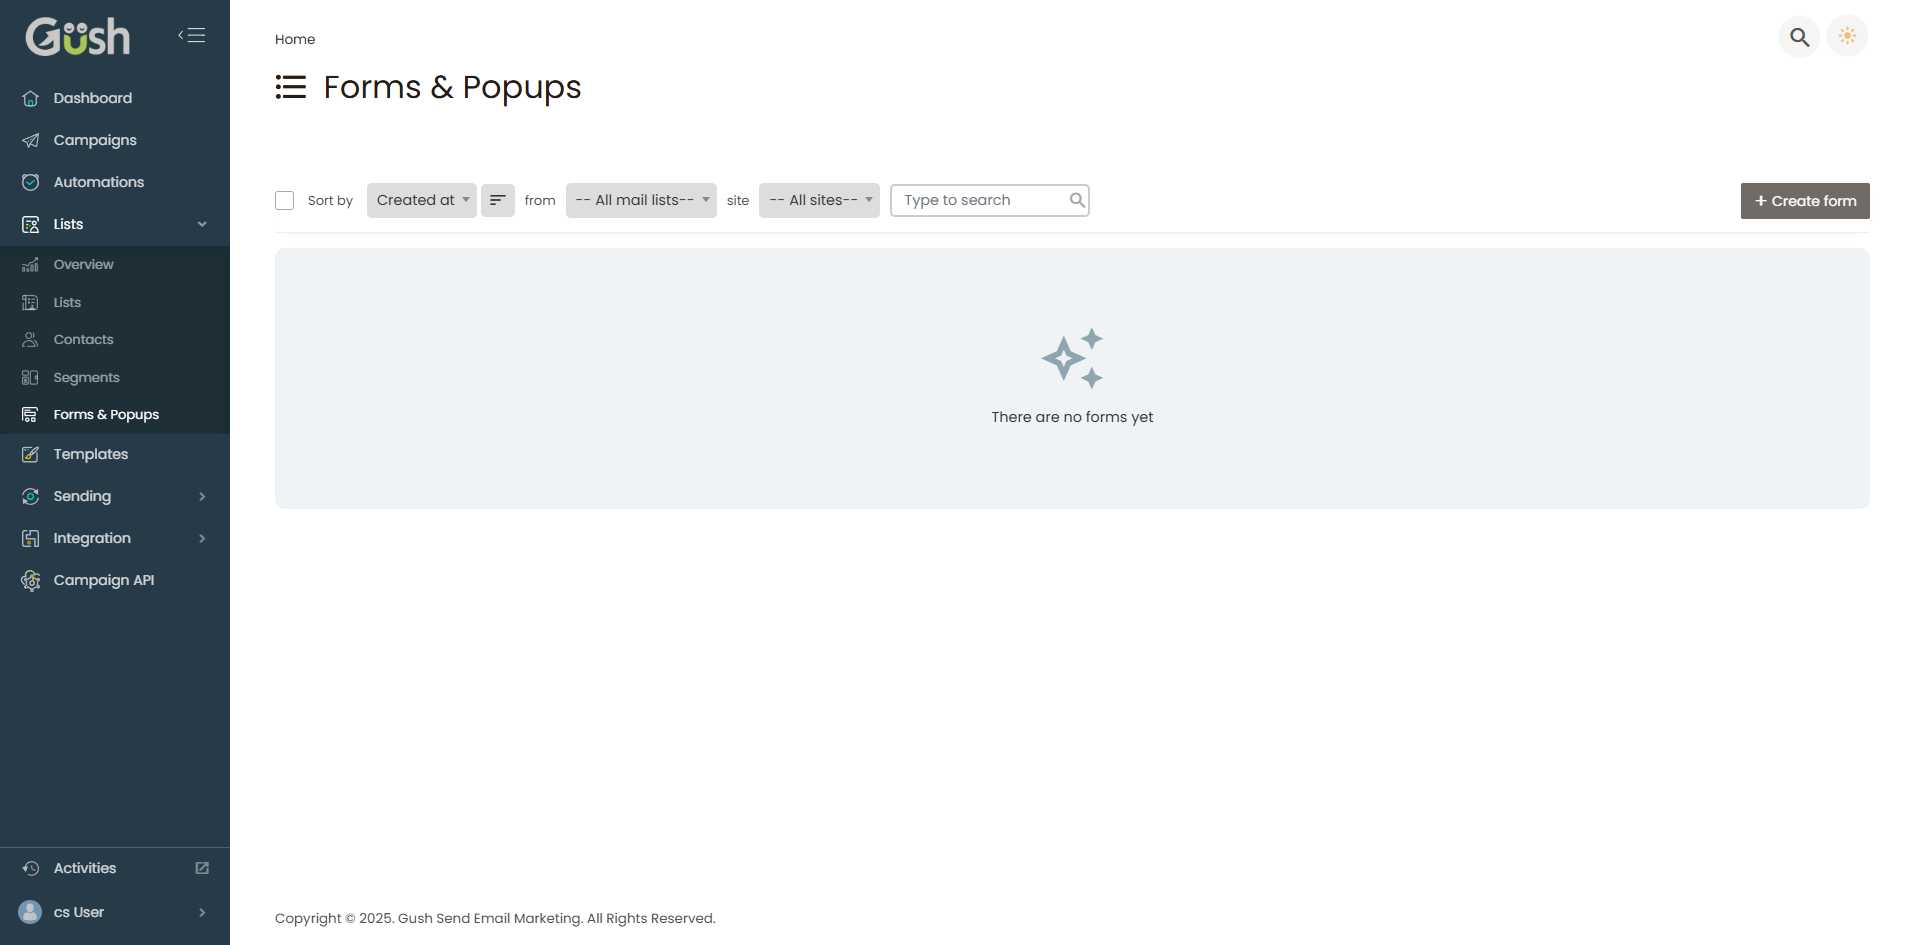Click the Campaign API gear icon
The height and width of the screenshot is (945, 1920).
(x=31, y=580)
